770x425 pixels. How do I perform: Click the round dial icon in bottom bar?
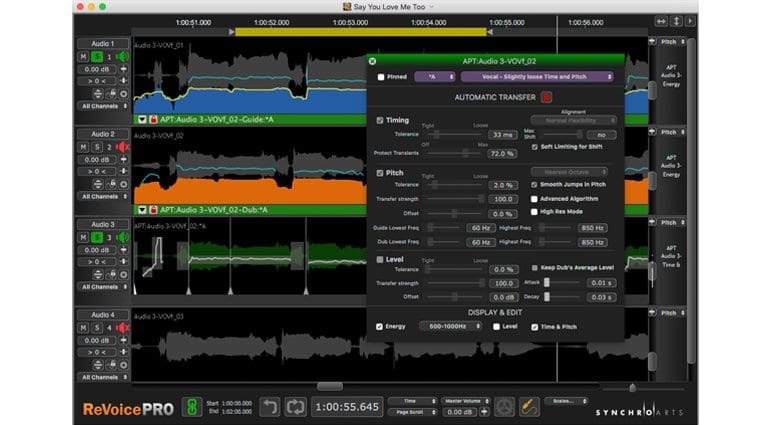coord(504,407)
